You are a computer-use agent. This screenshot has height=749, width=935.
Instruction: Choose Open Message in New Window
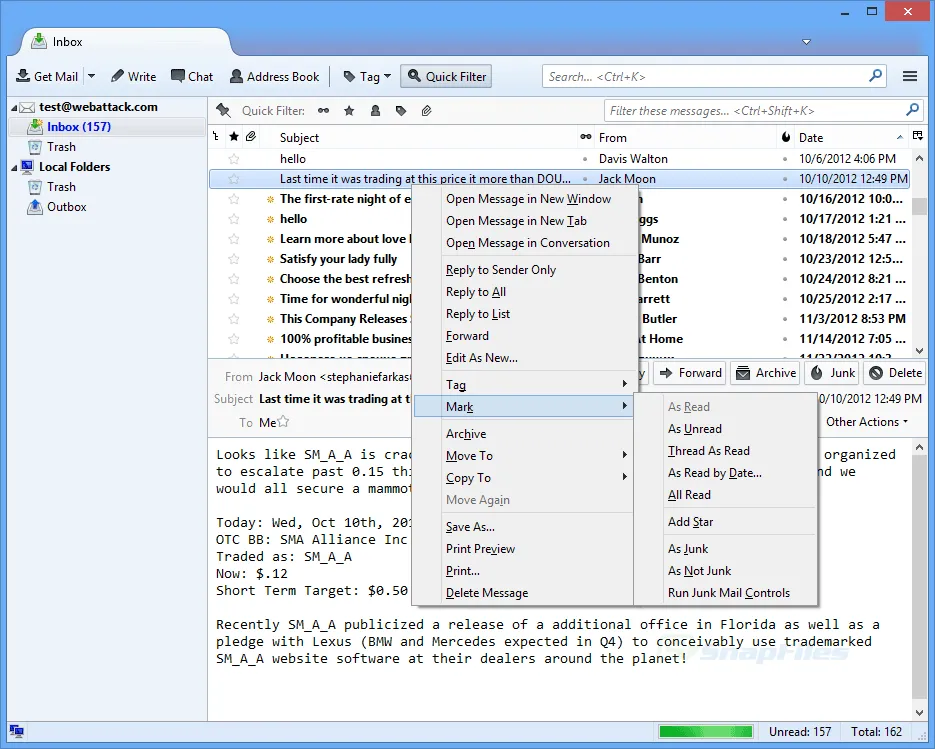528,199
